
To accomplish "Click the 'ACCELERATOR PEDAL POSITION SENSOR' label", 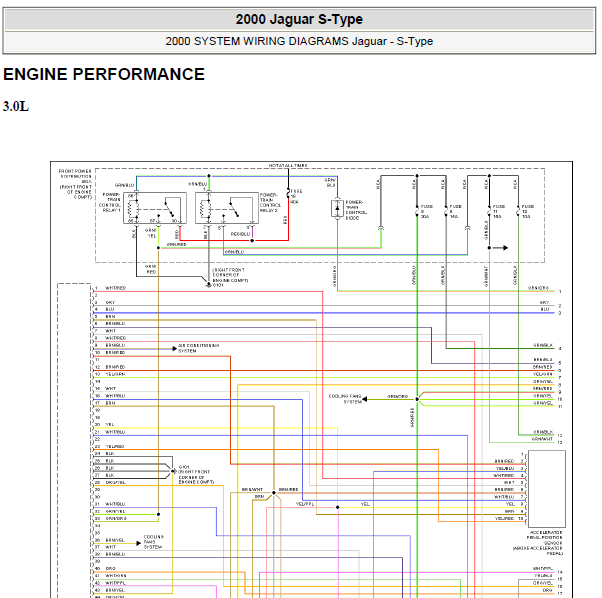I will pos(538,543).
